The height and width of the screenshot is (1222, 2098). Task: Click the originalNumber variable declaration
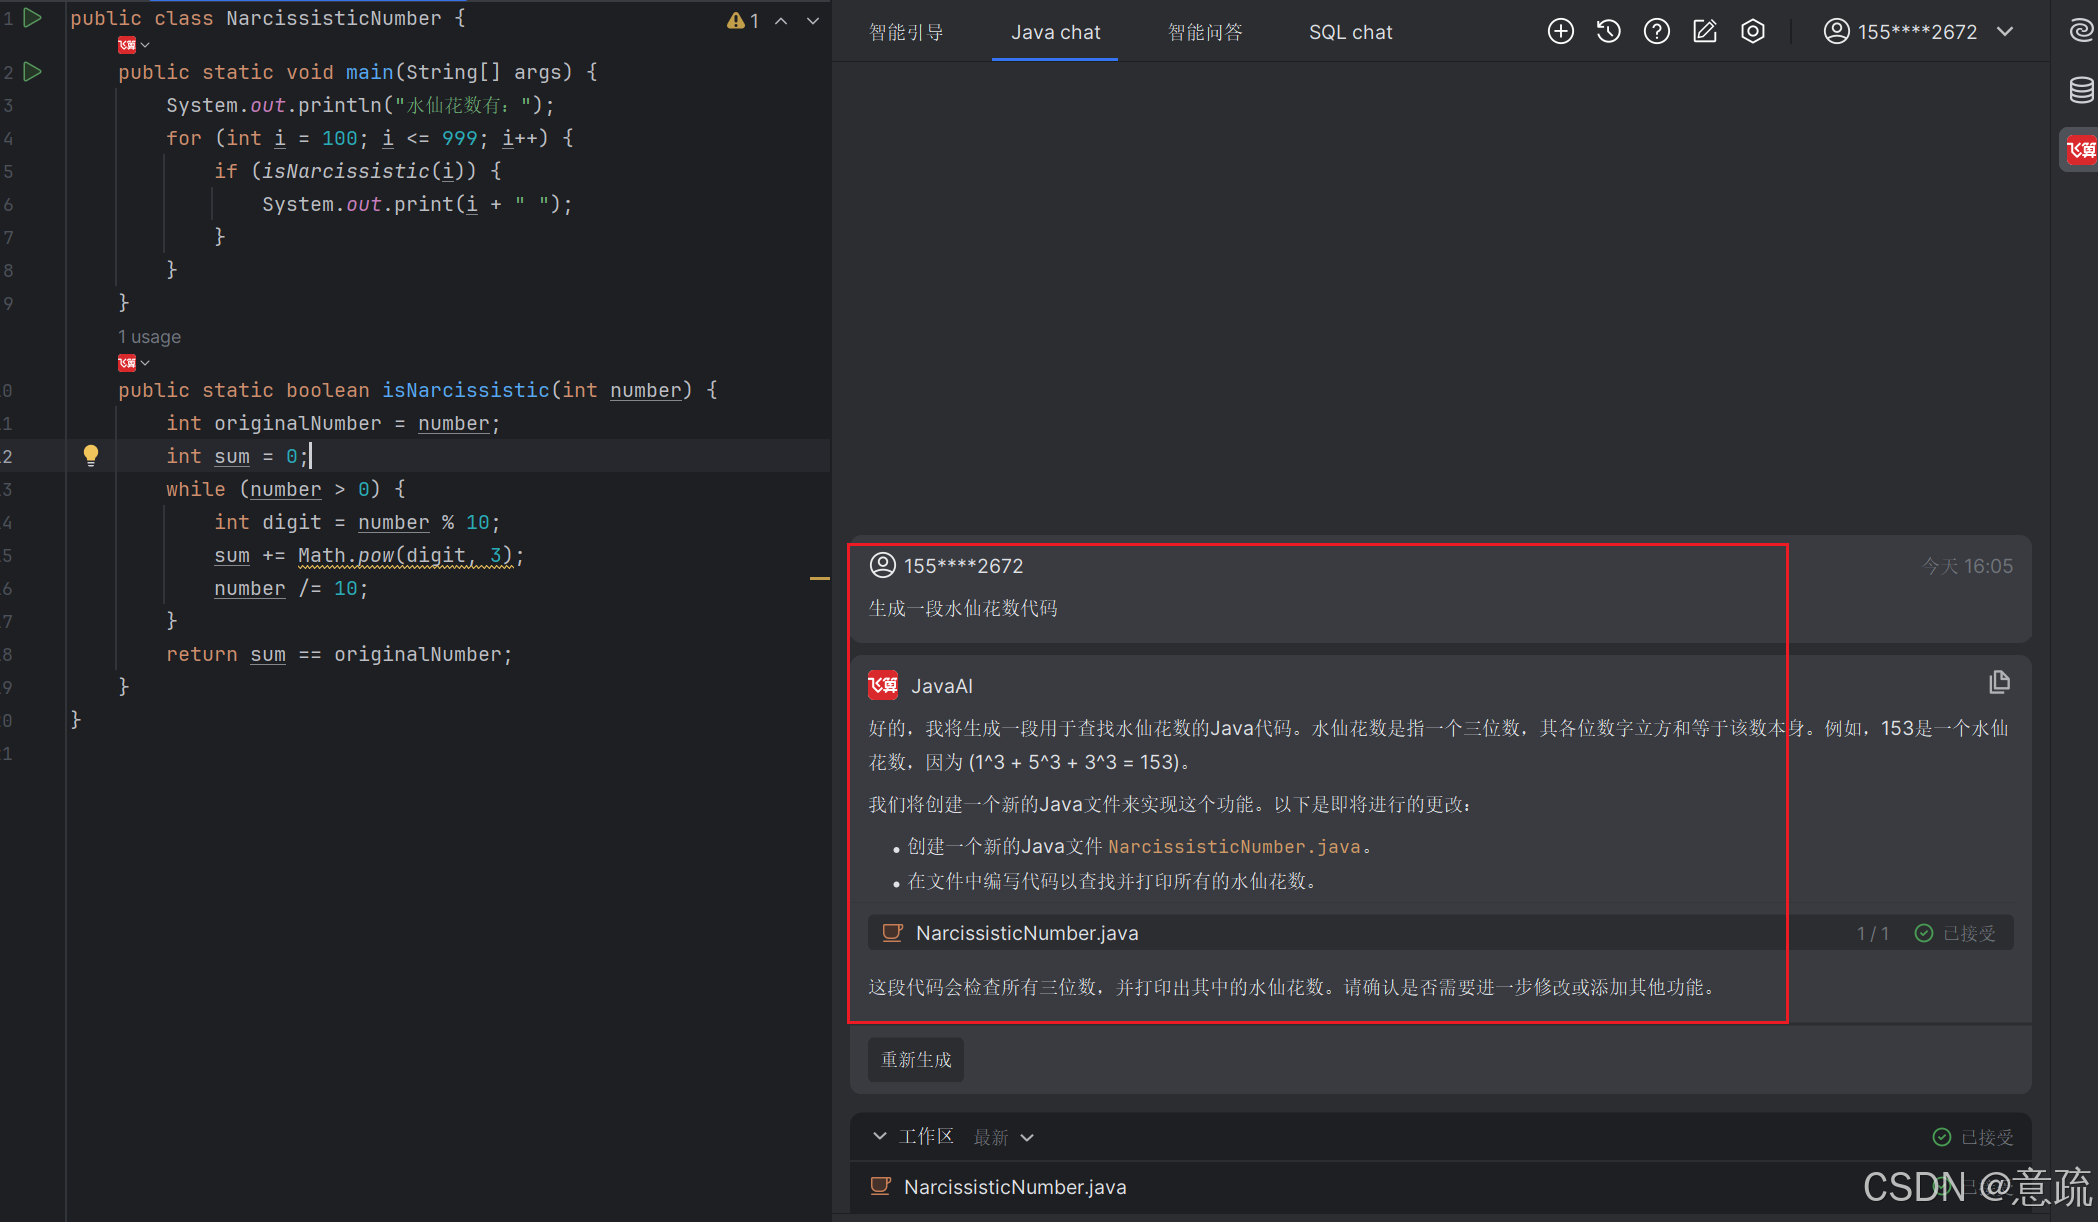click(x=298, y=423)
